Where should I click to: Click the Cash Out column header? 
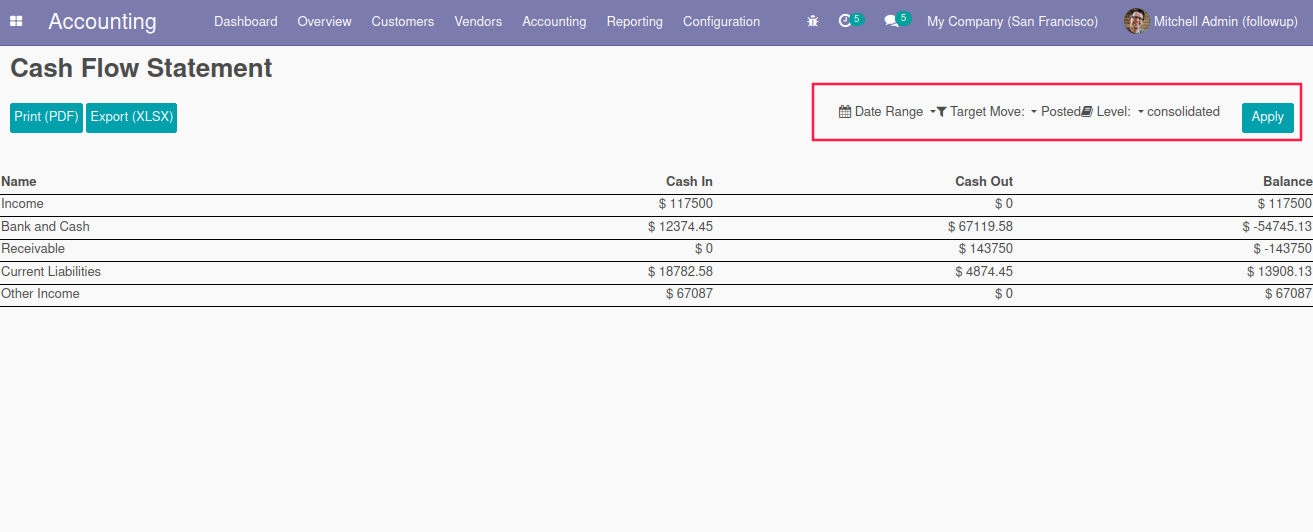click(x=984, y=181)
